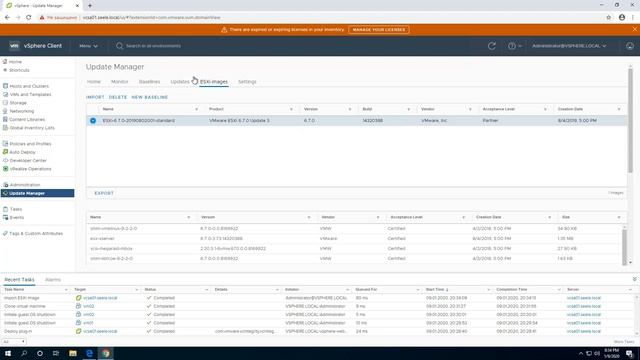Image resolution: width=640 pixels, height=360 pixels.
Task: Toggle the ESXi-6.7.0 image radio button
Action: (x=93, y=120)
